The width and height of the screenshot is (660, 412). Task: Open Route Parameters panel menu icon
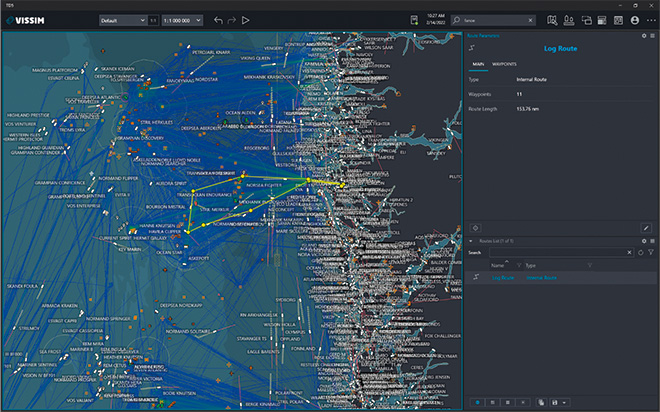652,36
